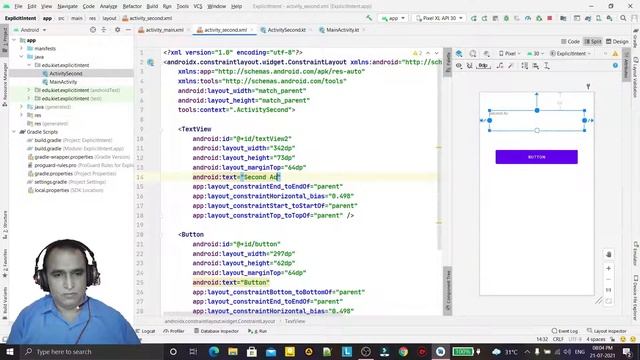Expand the res folder

(22, 115)
